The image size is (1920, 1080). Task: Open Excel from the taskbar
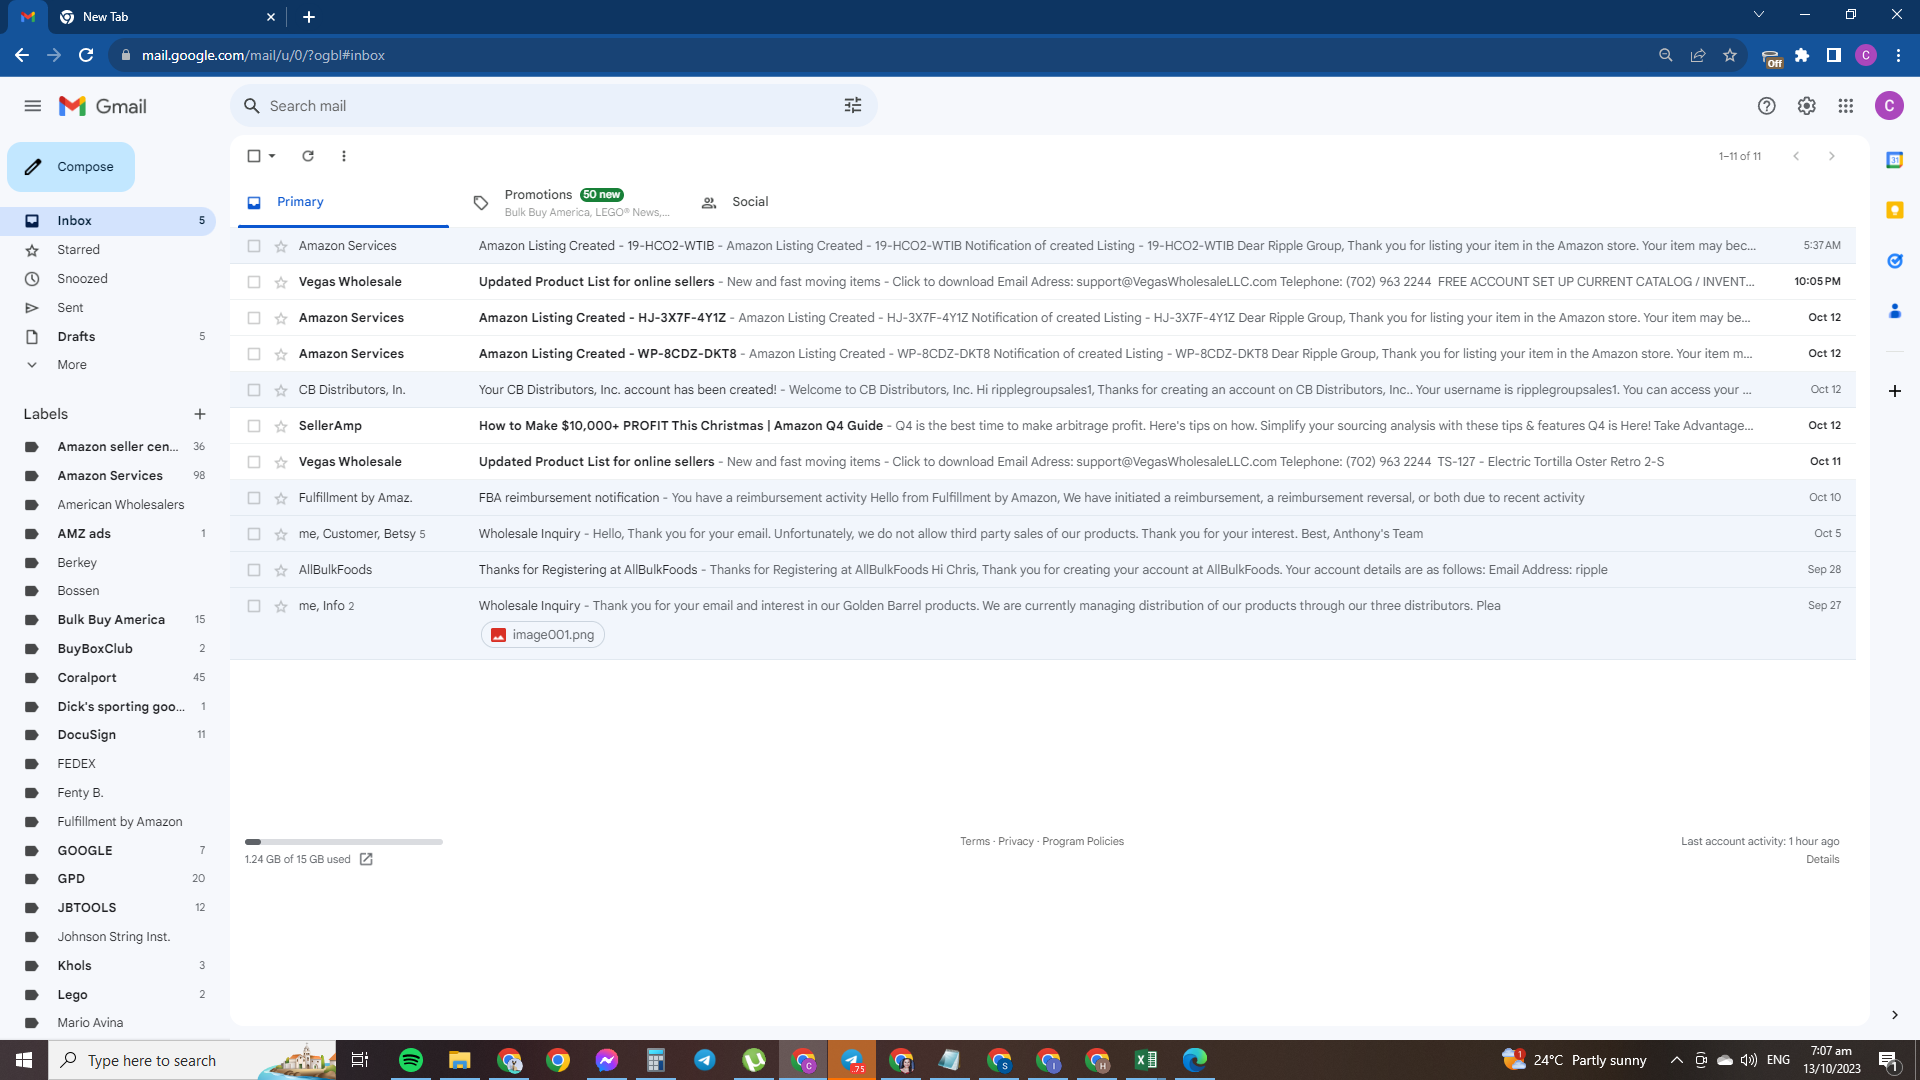point(1146,1060)
